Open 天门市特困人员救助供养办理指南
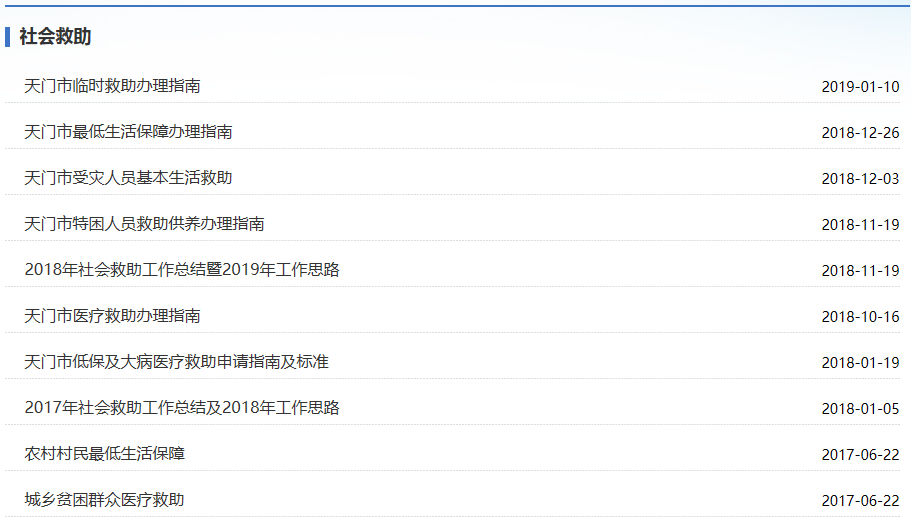911x517 pixels. tap(144, 224)
